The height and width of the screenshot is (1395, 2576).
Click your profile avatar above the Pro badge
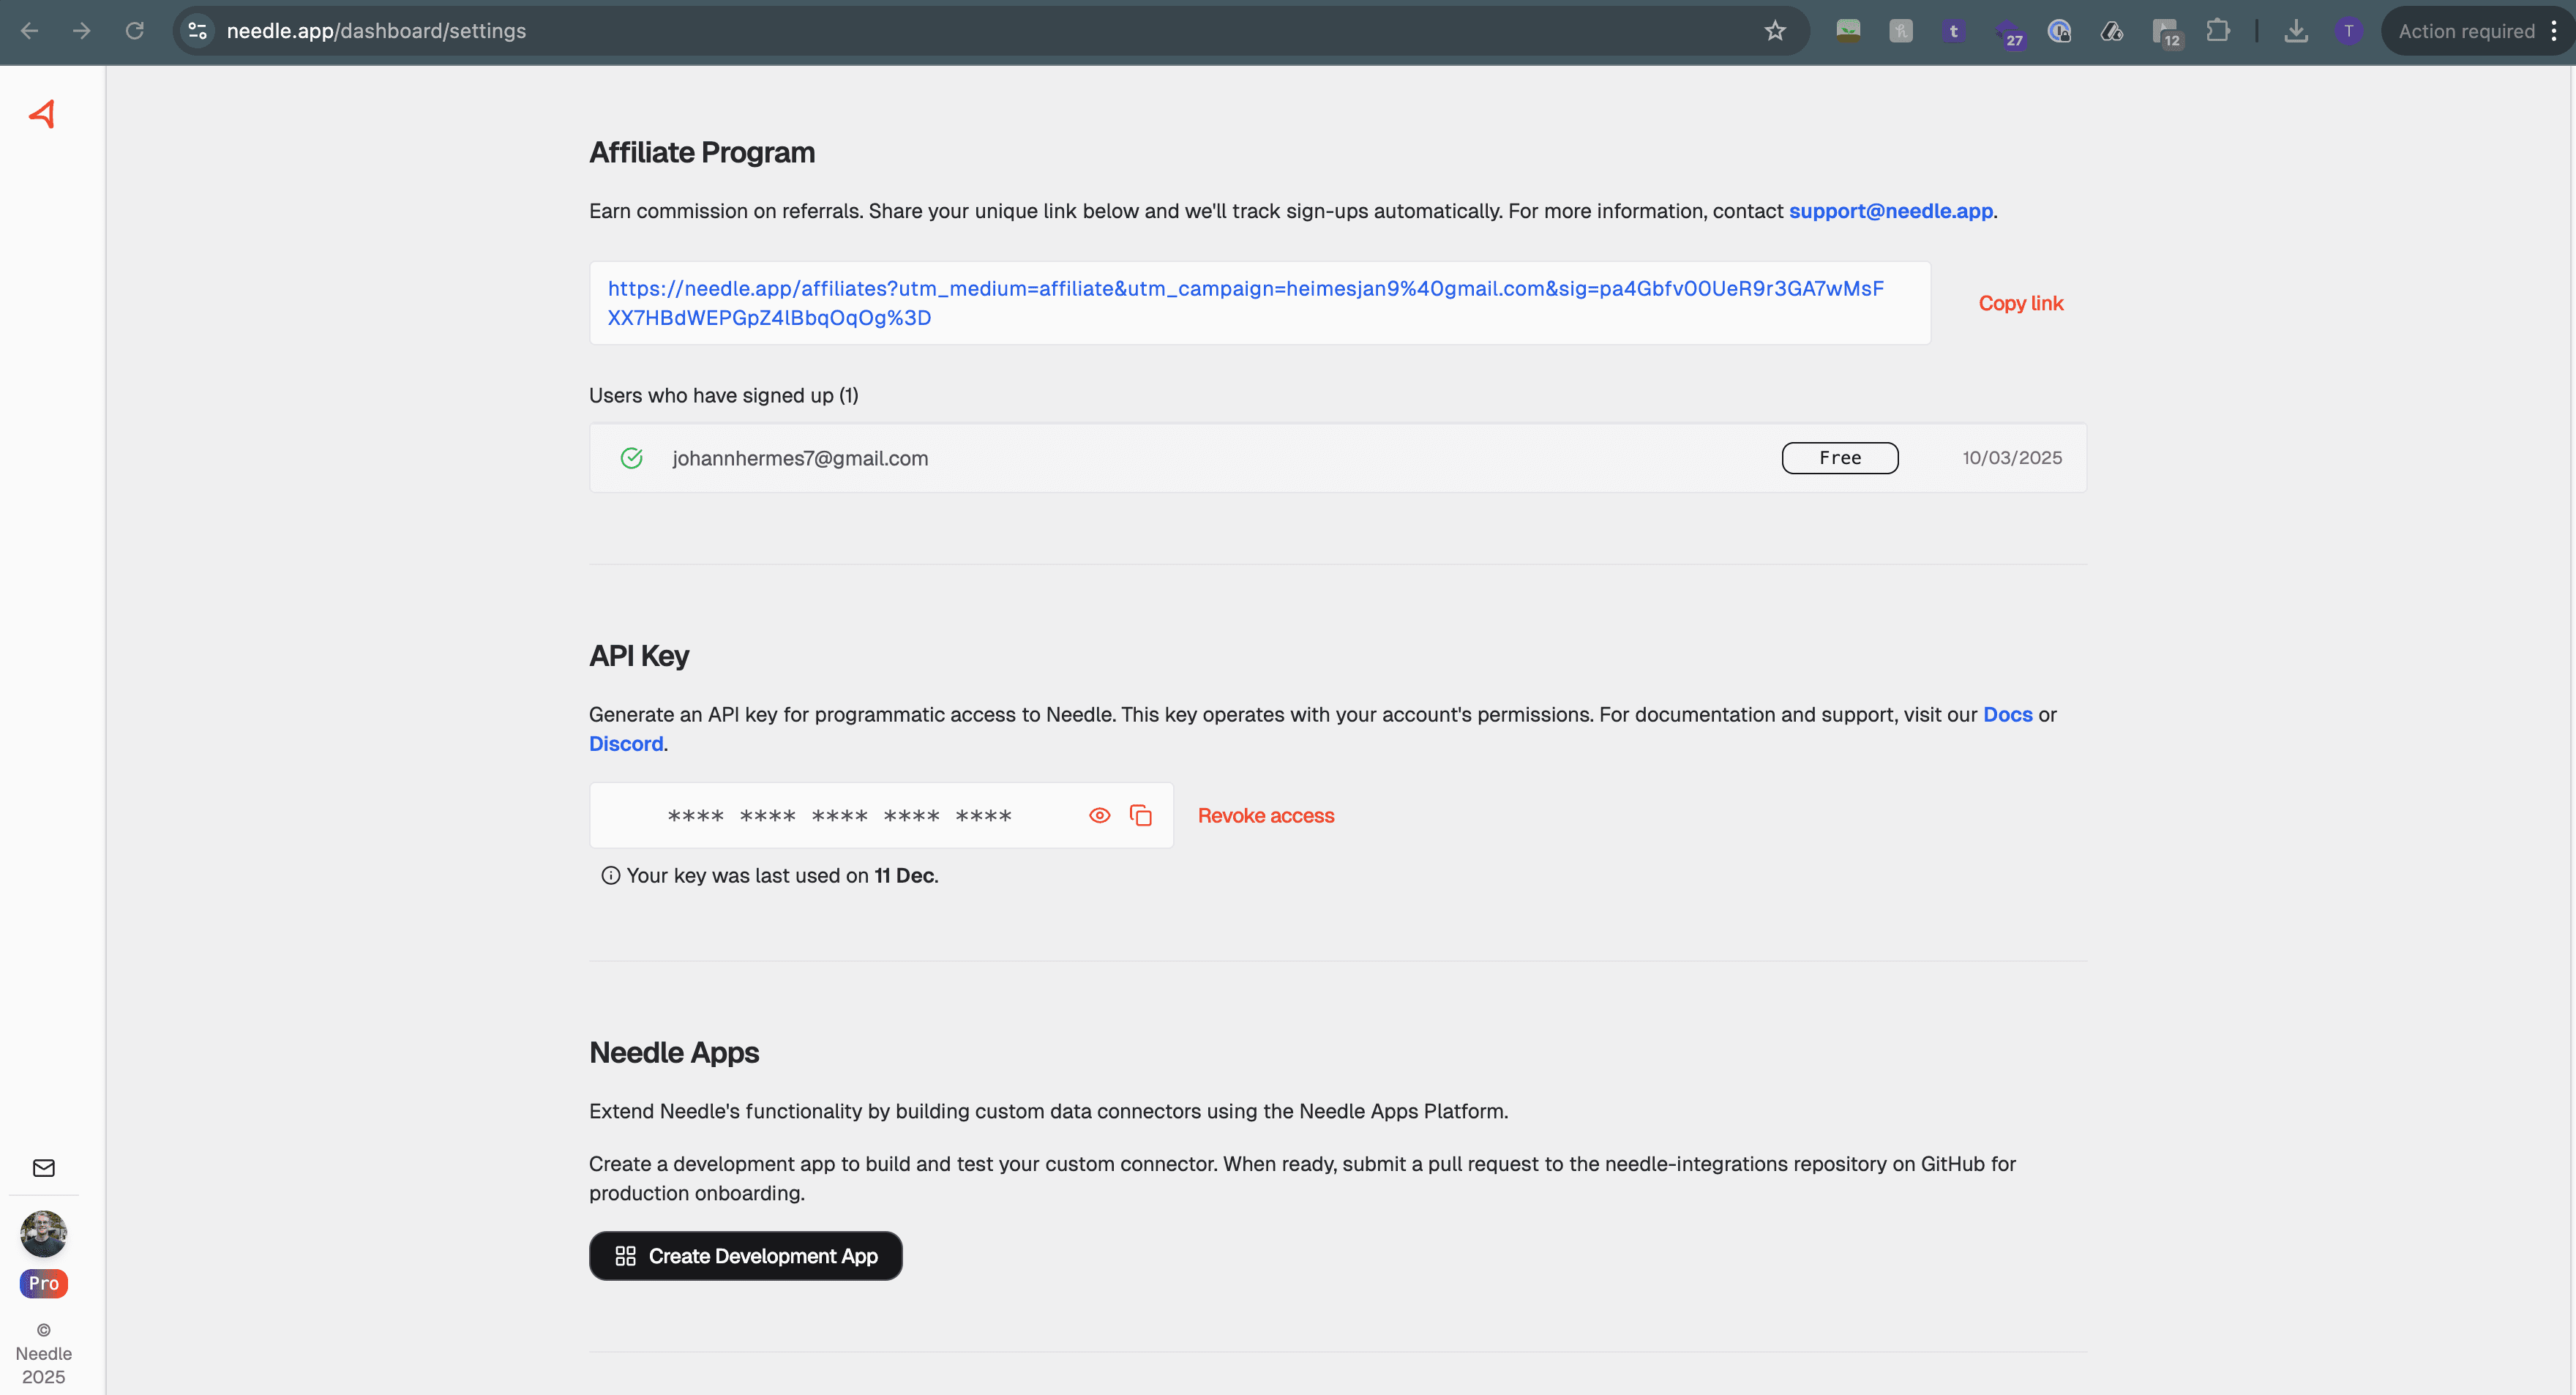[x=43, y=1234]
